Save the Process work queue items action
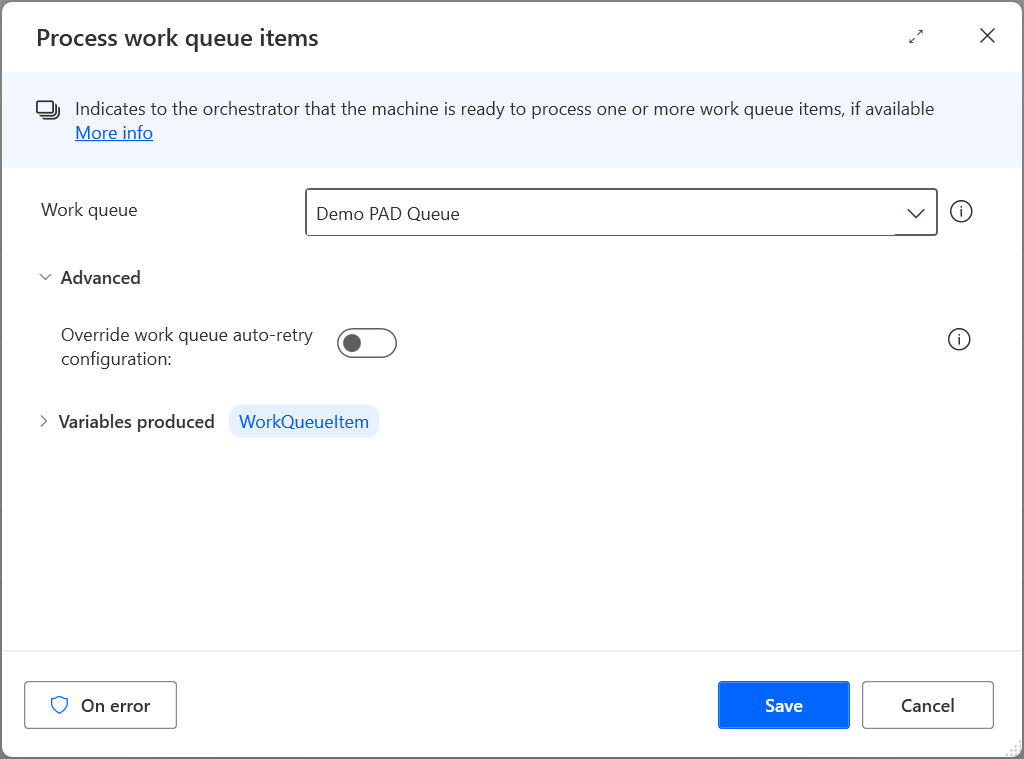This screenshot has width=1024, height=759. (783, 705)
